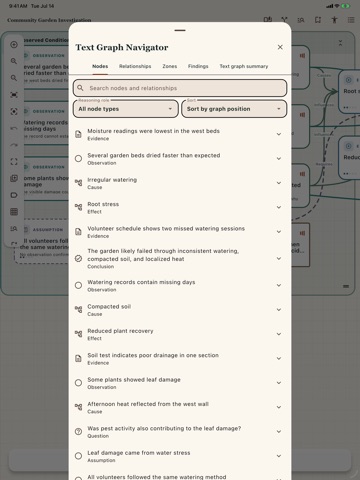Click the Reduced recovery node card in background graph
This screenshot has height=480, width=360.
point(349,158)
